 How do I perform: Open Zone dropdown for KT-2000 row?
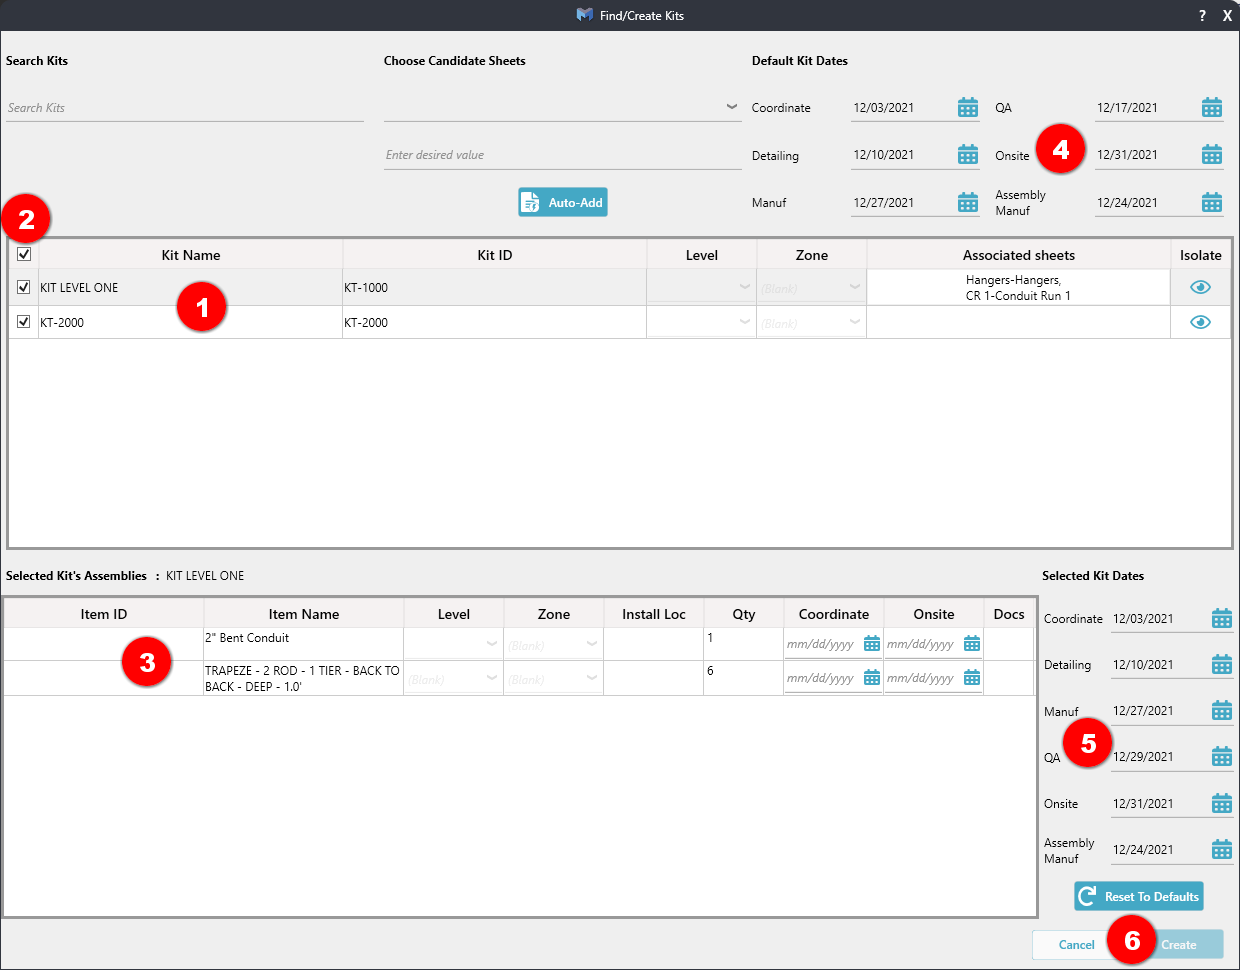pos(854,322)
